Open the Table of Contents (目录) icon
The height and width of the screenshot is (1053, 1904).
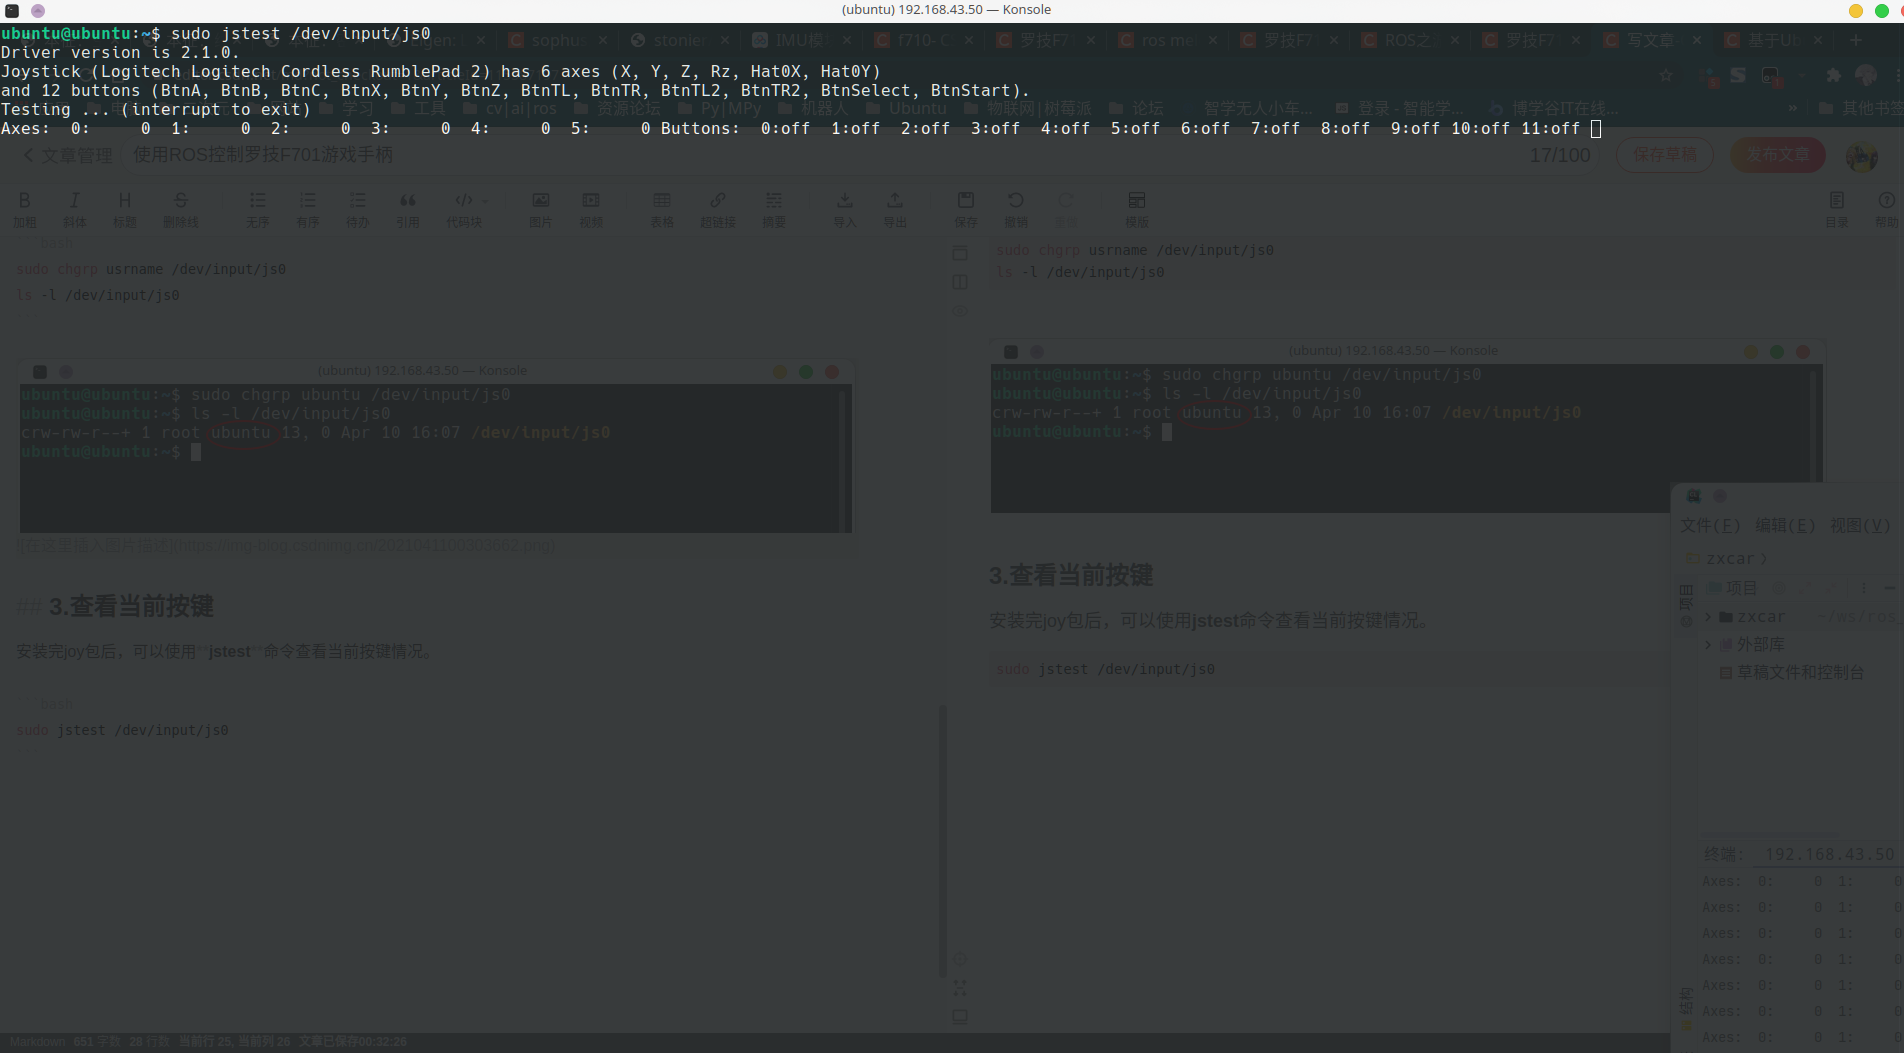[1837, 208]
